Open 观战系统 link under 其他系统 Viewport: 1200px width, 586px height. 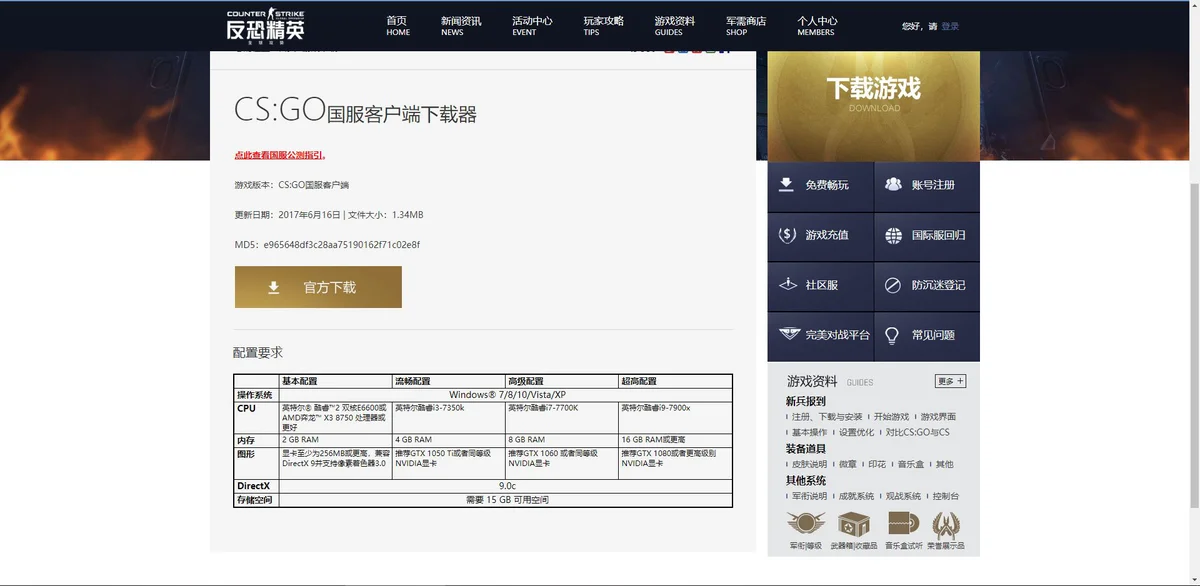pyautogui.click(x=903, y=496)
